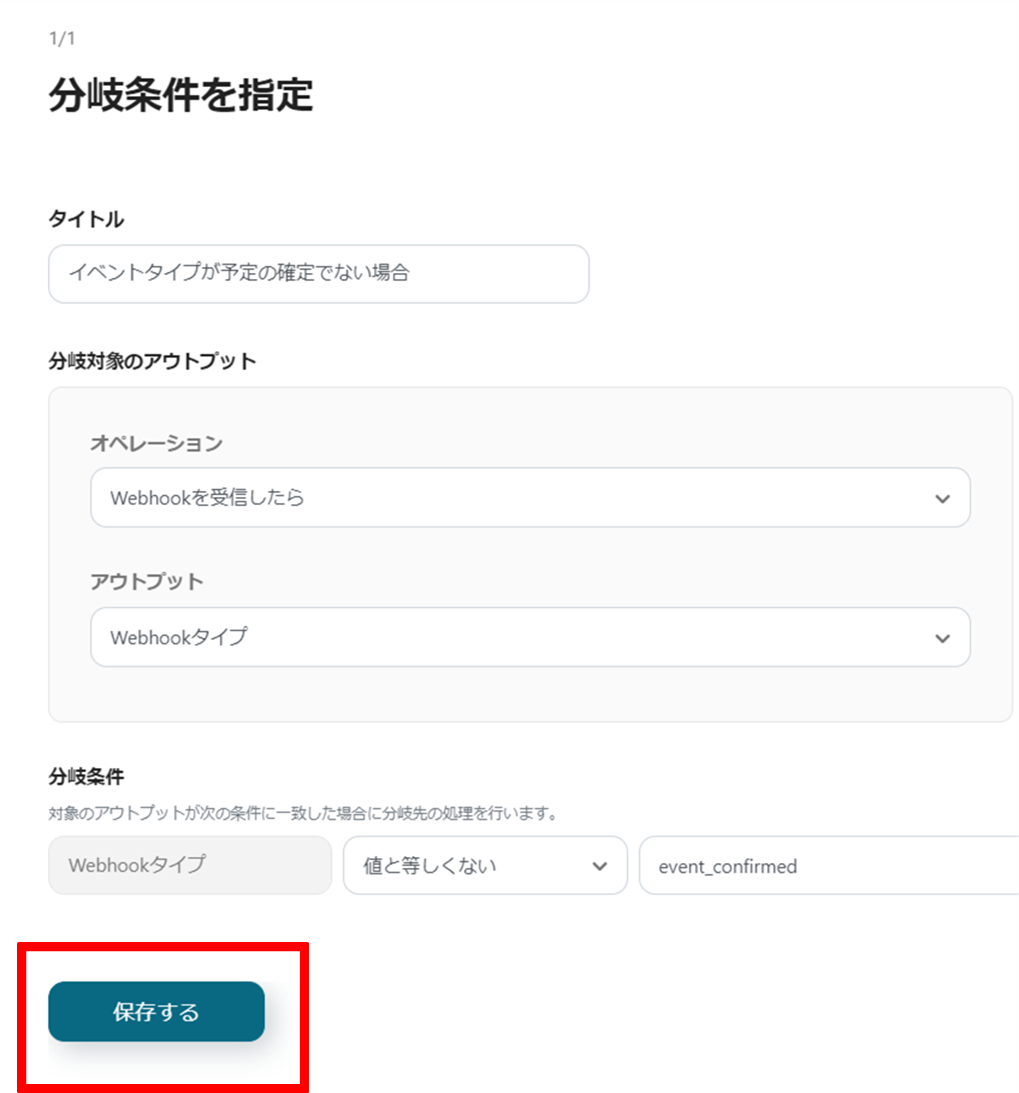Click the disabled Webhookタイプ condition field
The height and width of the screenshot is (1093, 1019).
point(189,866)
